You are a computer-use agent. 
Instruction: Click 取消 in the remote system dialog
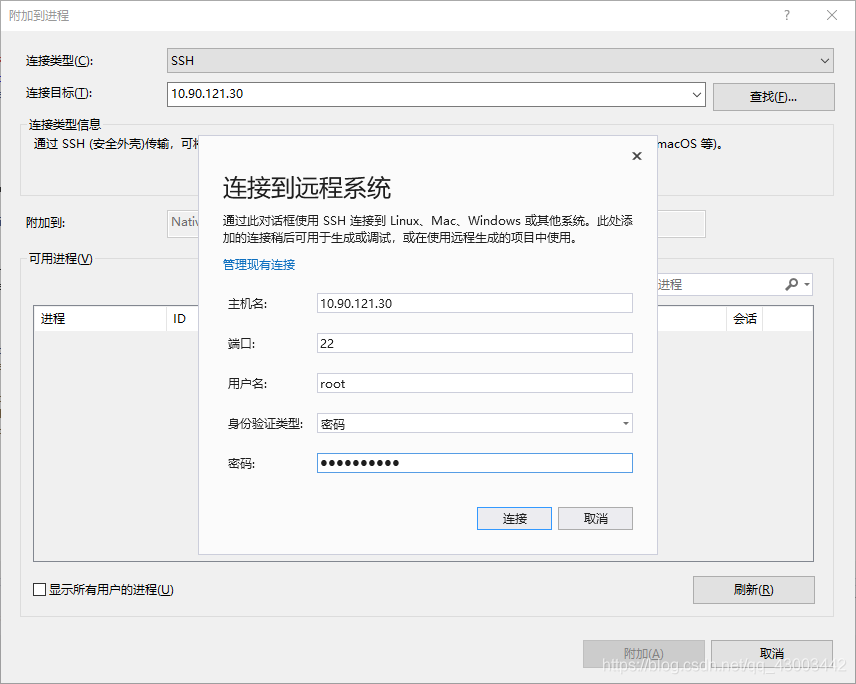pyautogui.click(x=595, y=518)
